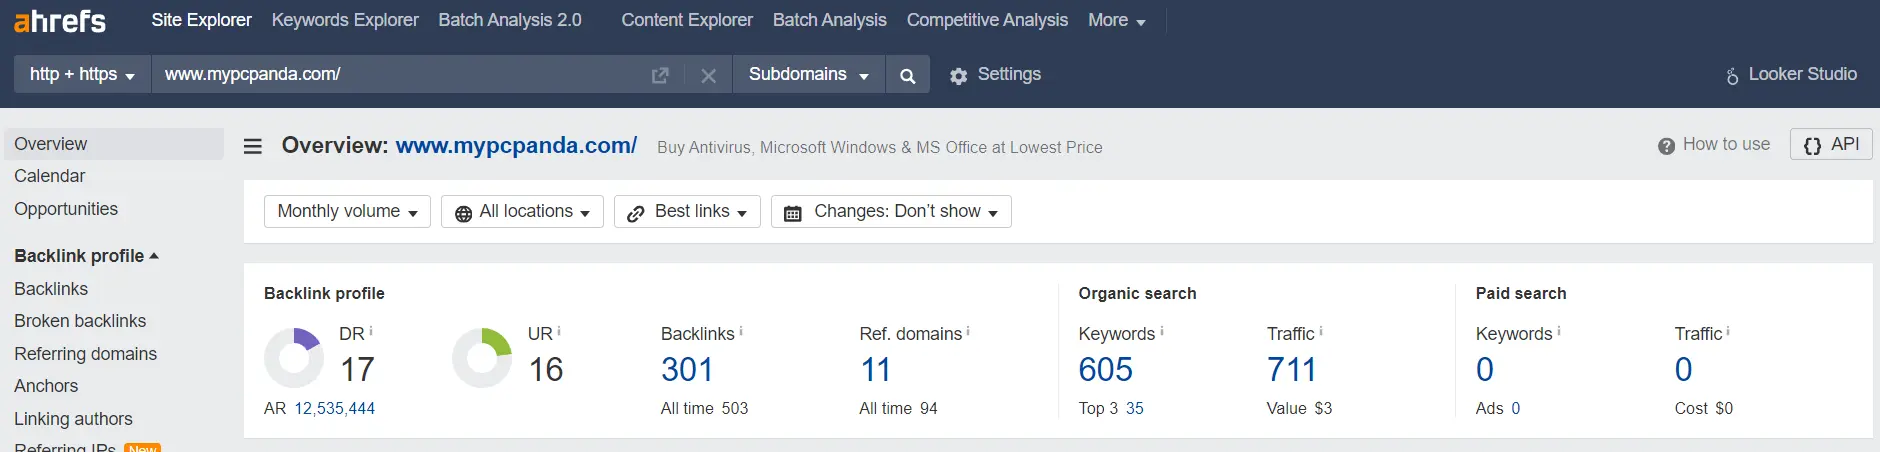Open Changes: Don't show dropdown
This screenshot has height=452, width=1880.
891,211
